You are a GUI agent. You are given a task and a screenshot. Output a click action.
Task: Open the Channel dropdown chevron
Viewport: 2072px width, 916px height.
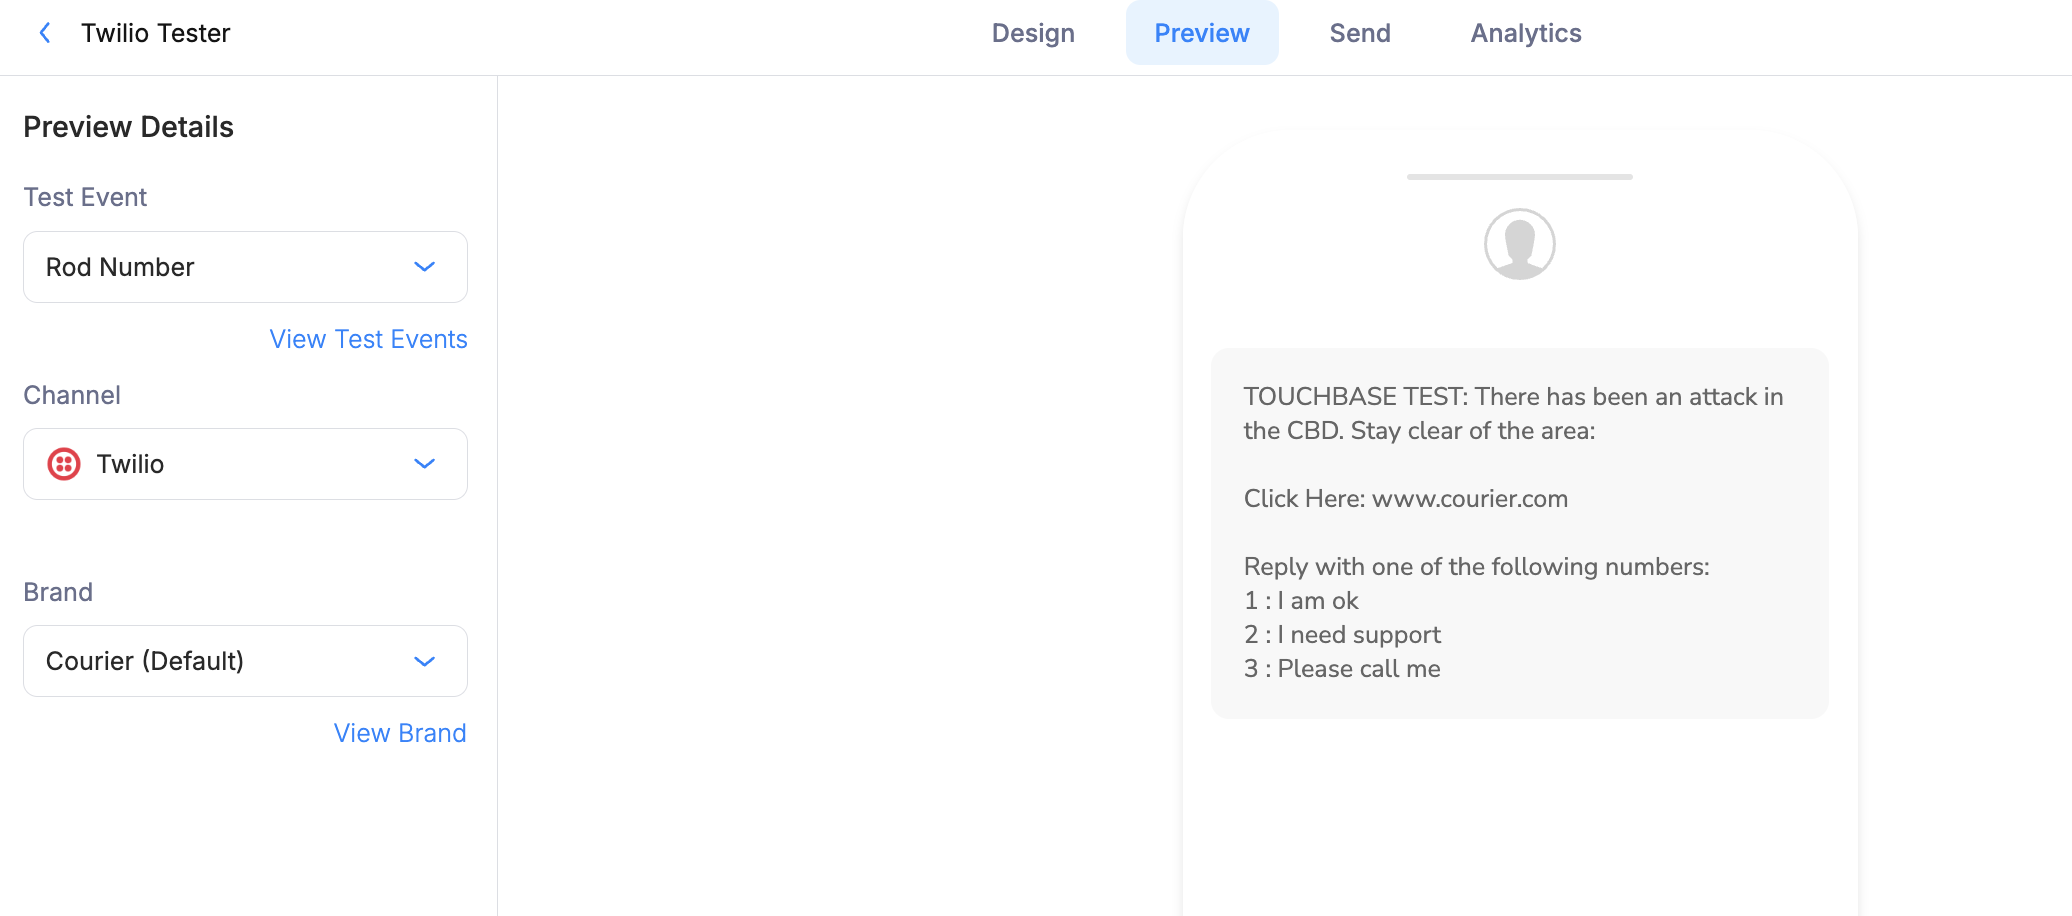tap(424, 464)
